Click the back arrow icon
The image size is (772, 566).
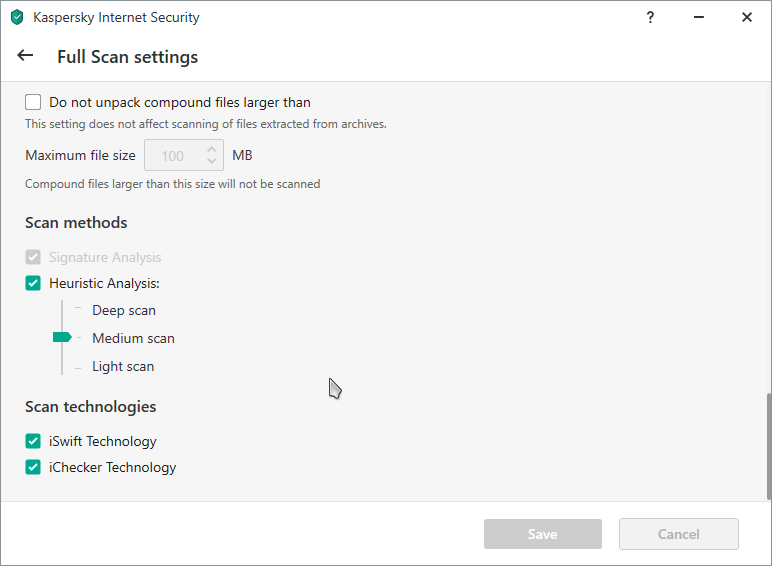[26, 56]
